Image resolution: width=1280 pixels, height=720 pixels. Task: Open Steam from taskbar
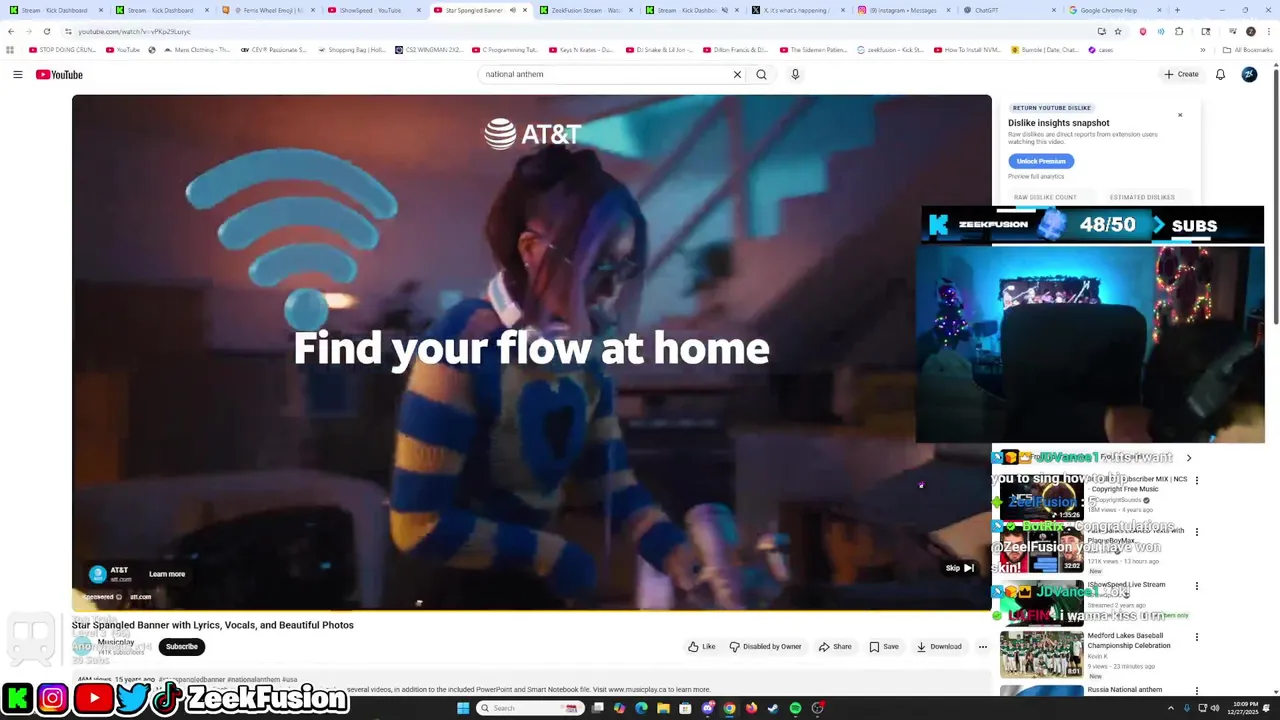coord(773,708)
